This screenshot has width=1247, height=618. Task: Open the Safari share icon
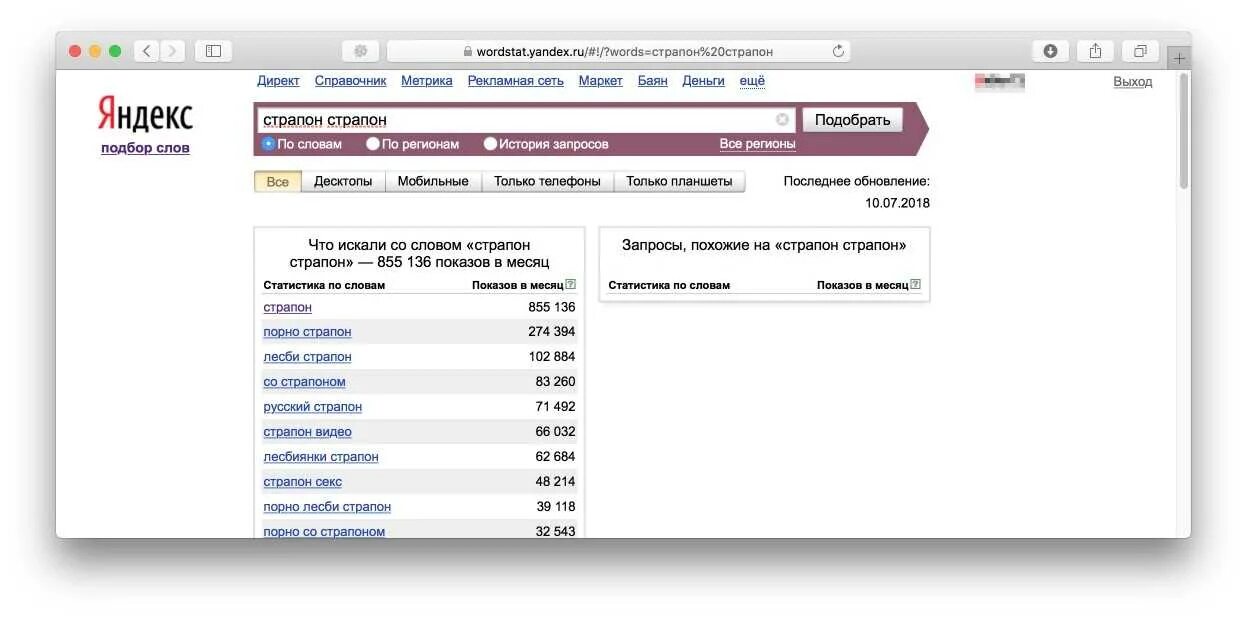1095,51
